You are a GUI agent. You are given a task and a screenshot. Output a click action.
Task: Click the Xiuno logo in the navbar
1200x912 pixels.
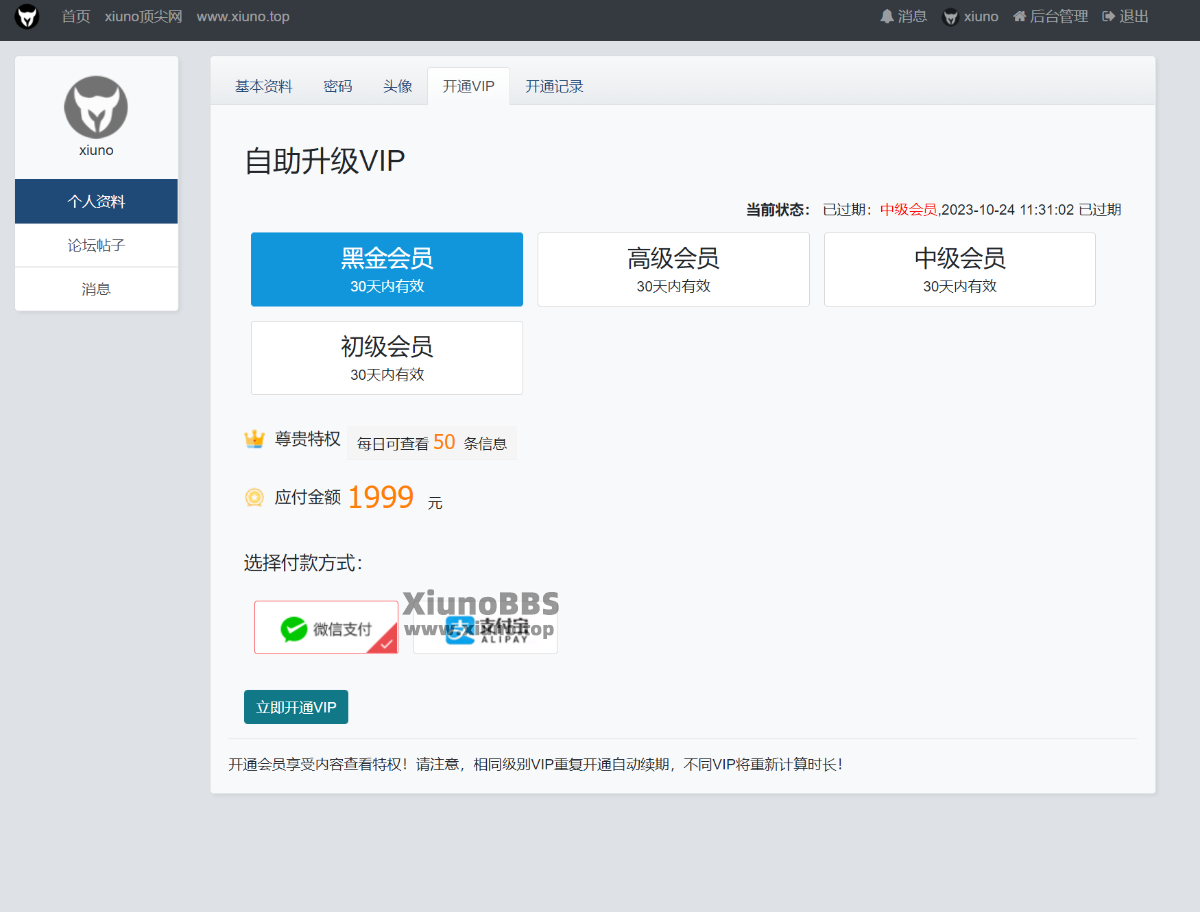click(x=27, y=17)
